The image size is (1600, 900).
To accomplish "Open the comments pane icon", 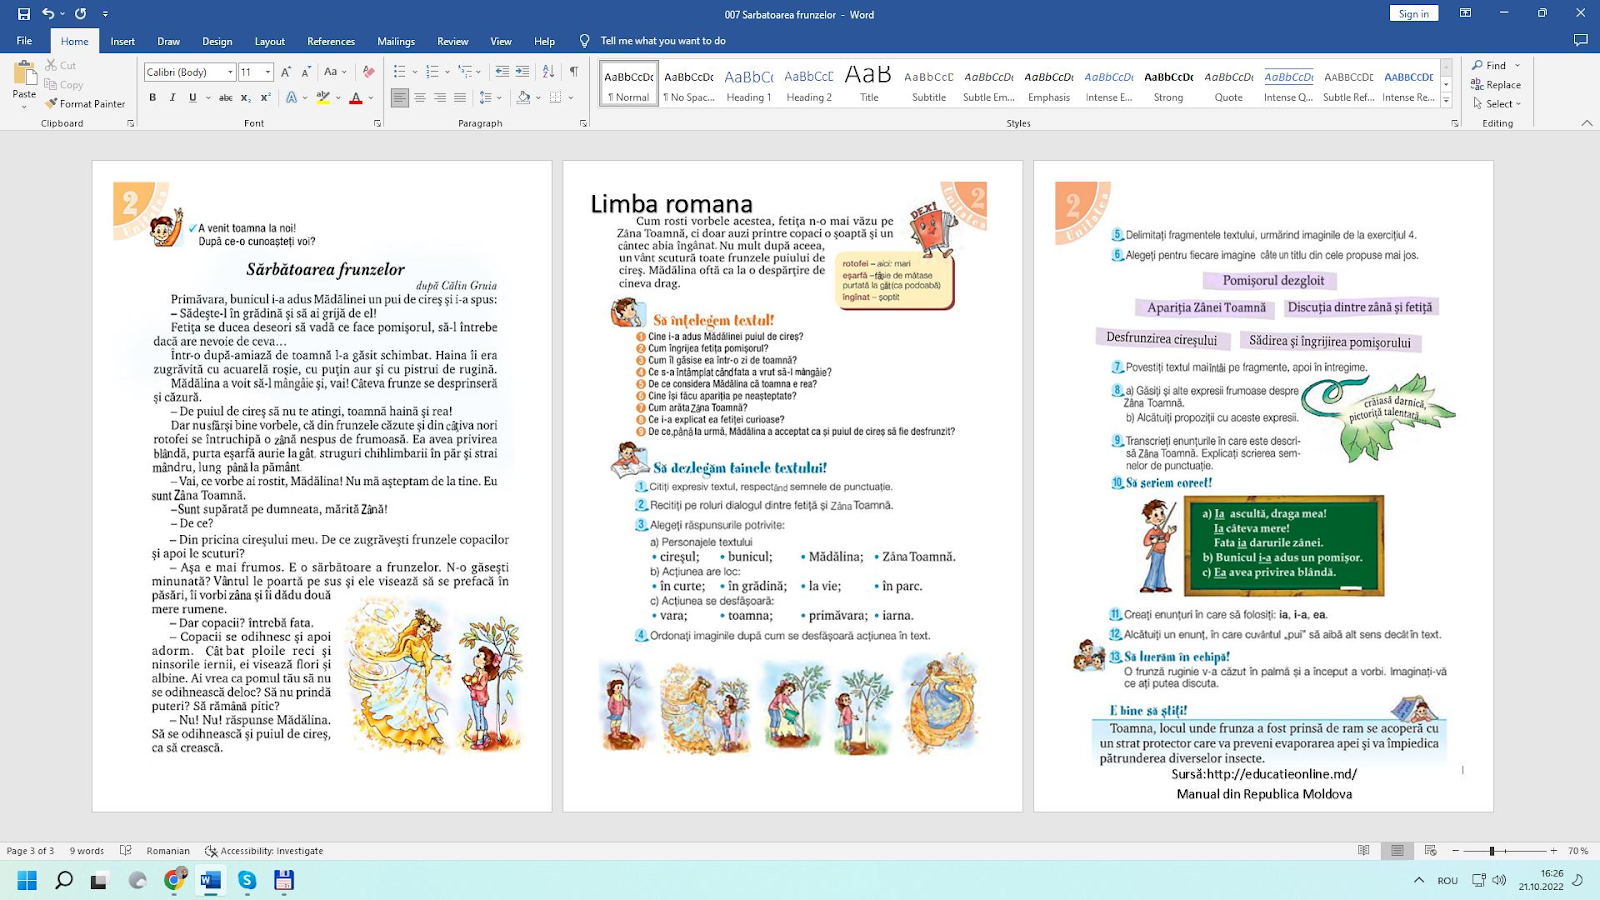I will 1580,41.
